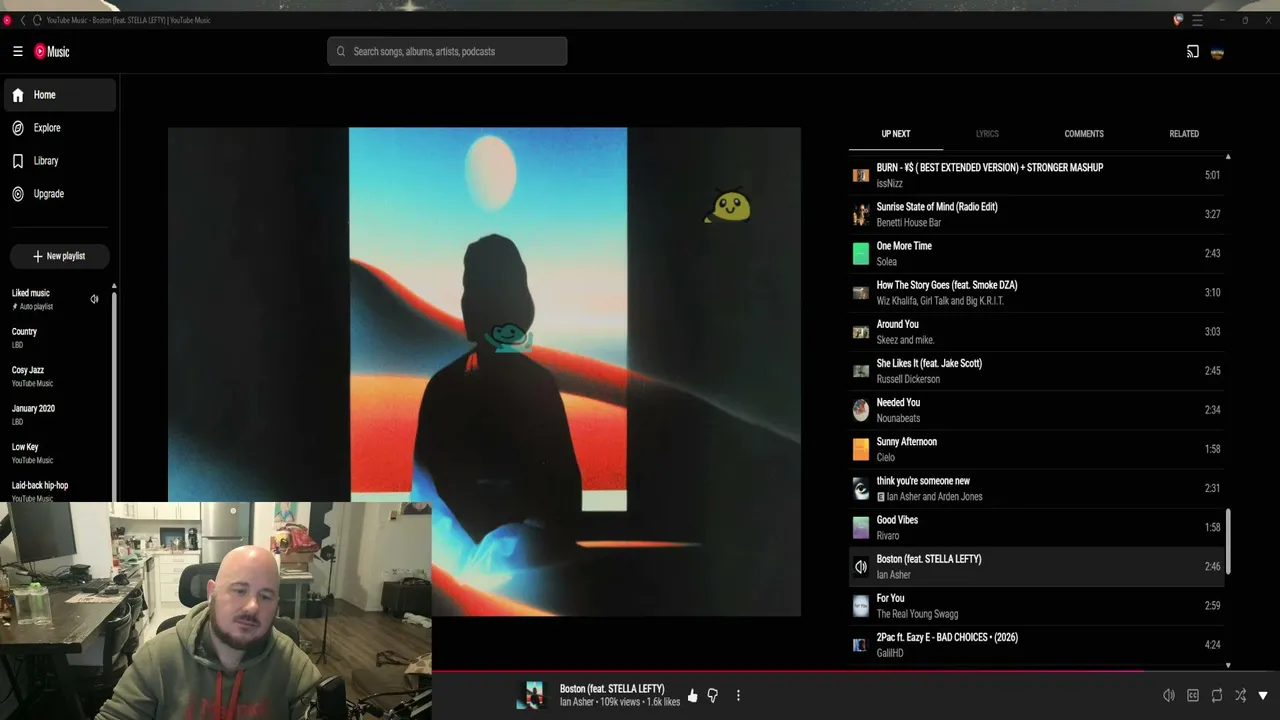The image size is (1280, 720).
Task: Switch to the COMMENTS tab
Action: coord(1084,134)
